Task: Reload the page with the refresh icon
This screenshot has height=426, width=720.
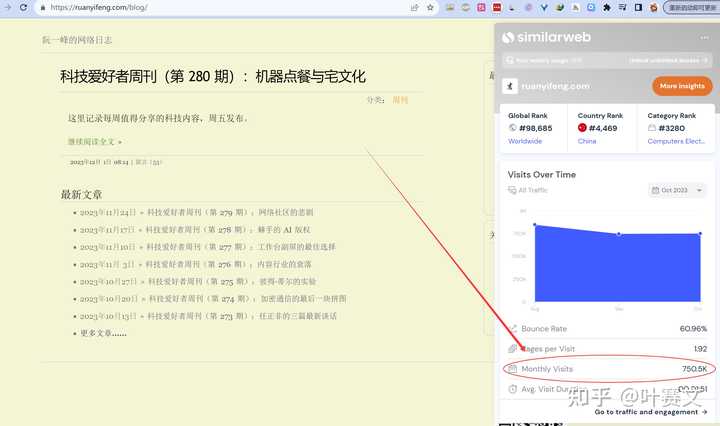Action: coord(23,7)
